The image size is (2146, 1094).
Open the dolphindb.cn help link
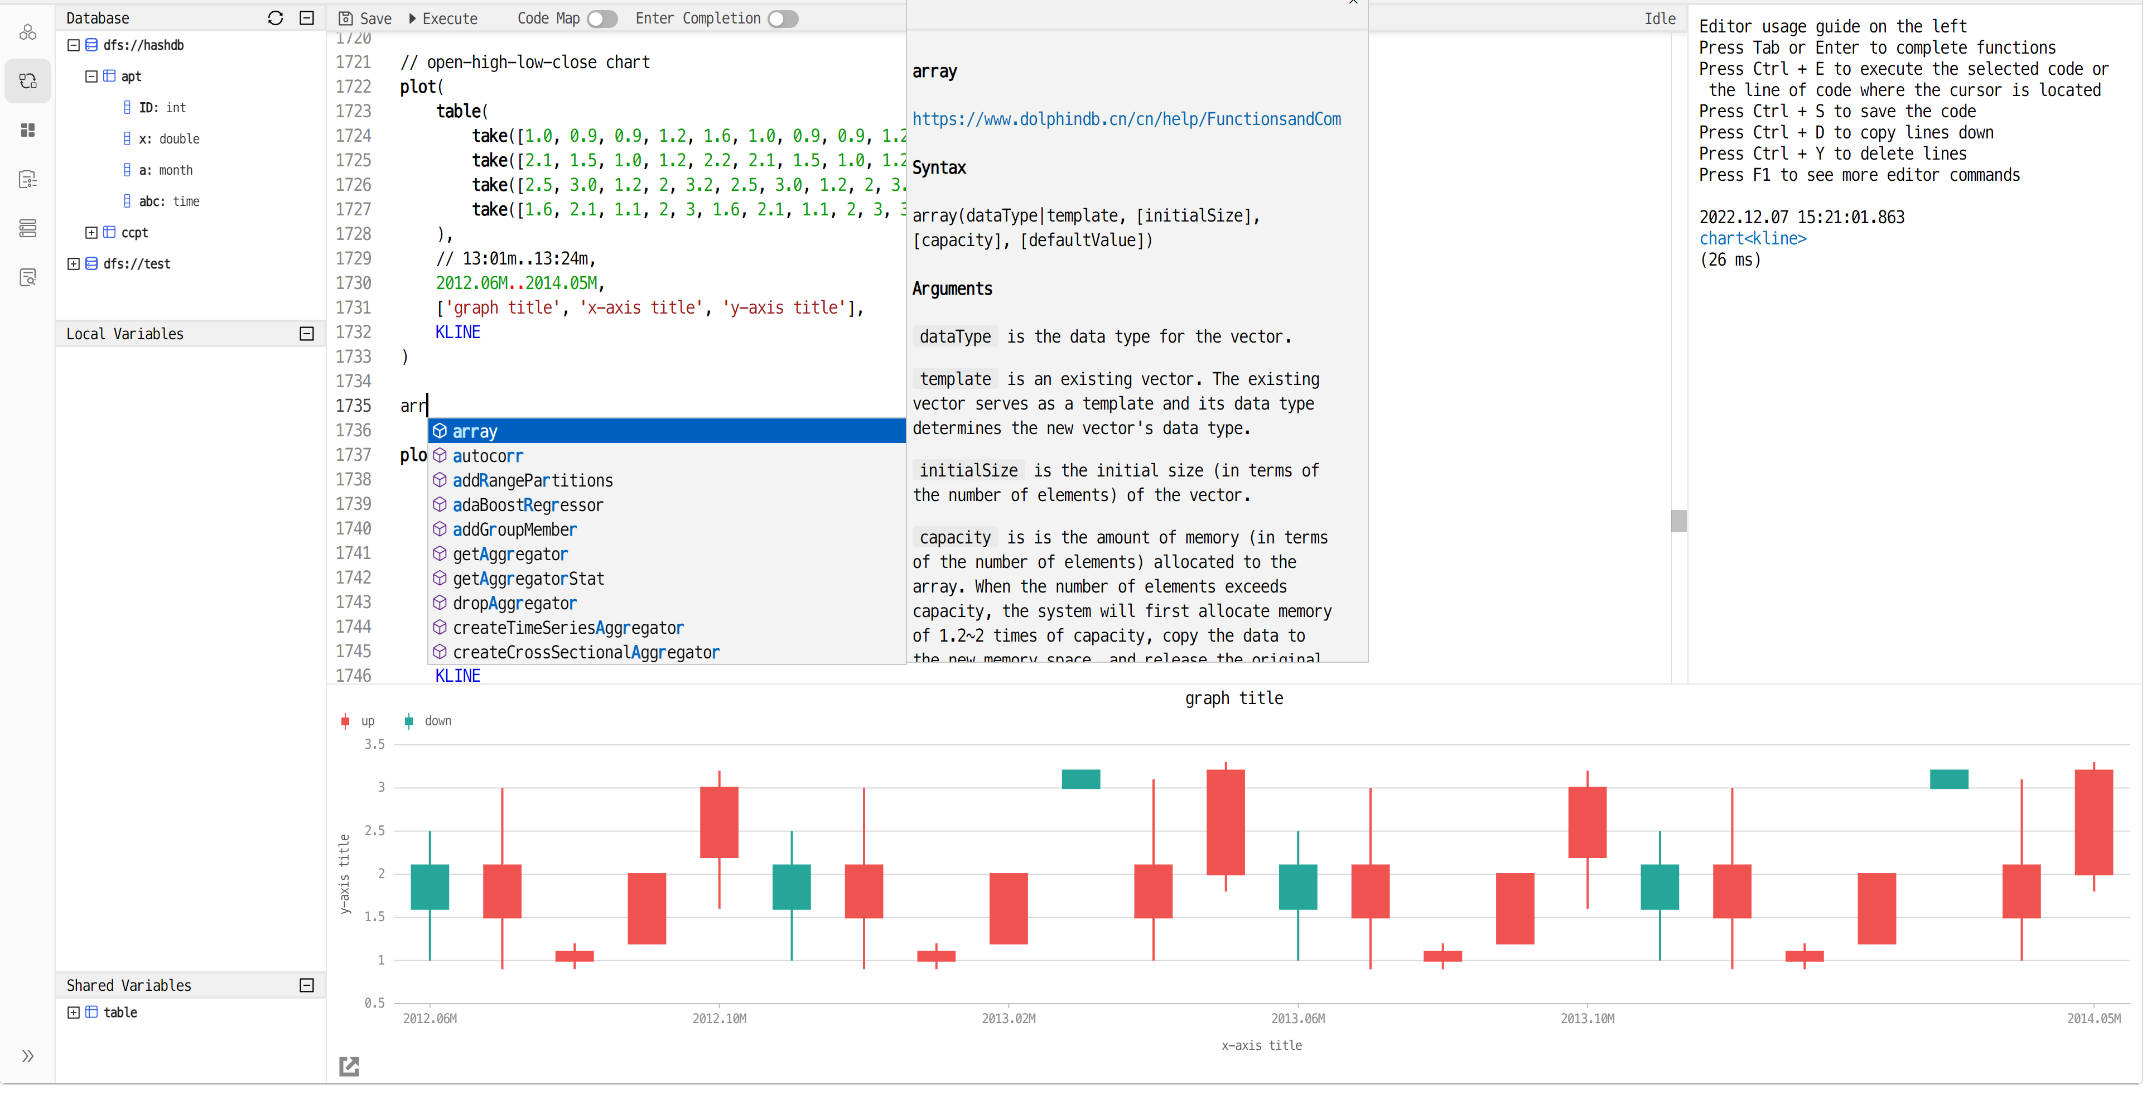(1127, 119)
